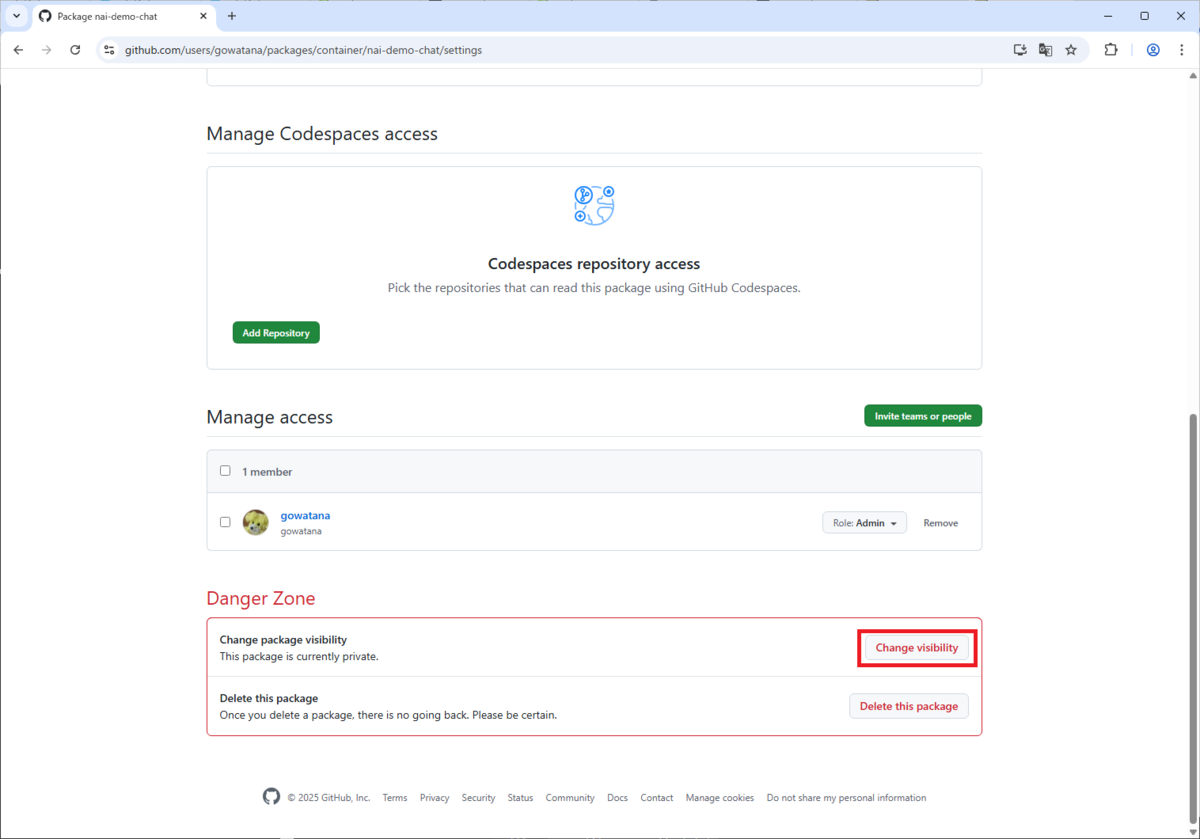Click Delete this package button
Viewport: 1200px width, 839px height.
909,706
